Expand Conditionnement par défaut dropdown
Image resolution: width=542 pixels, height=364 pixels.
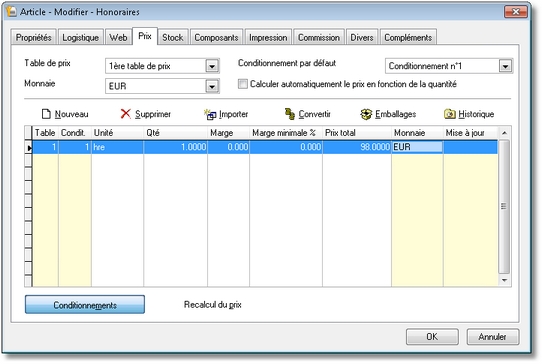pyautogui.click(x=505, y=66)
